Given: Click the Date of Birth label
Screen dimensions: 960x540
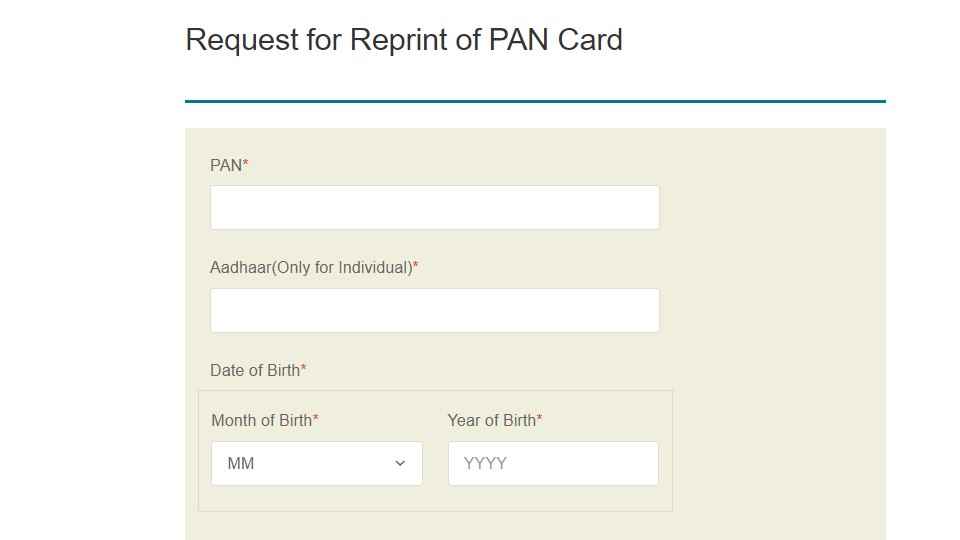Looking at the screenshot, I should tap(255, 370).
